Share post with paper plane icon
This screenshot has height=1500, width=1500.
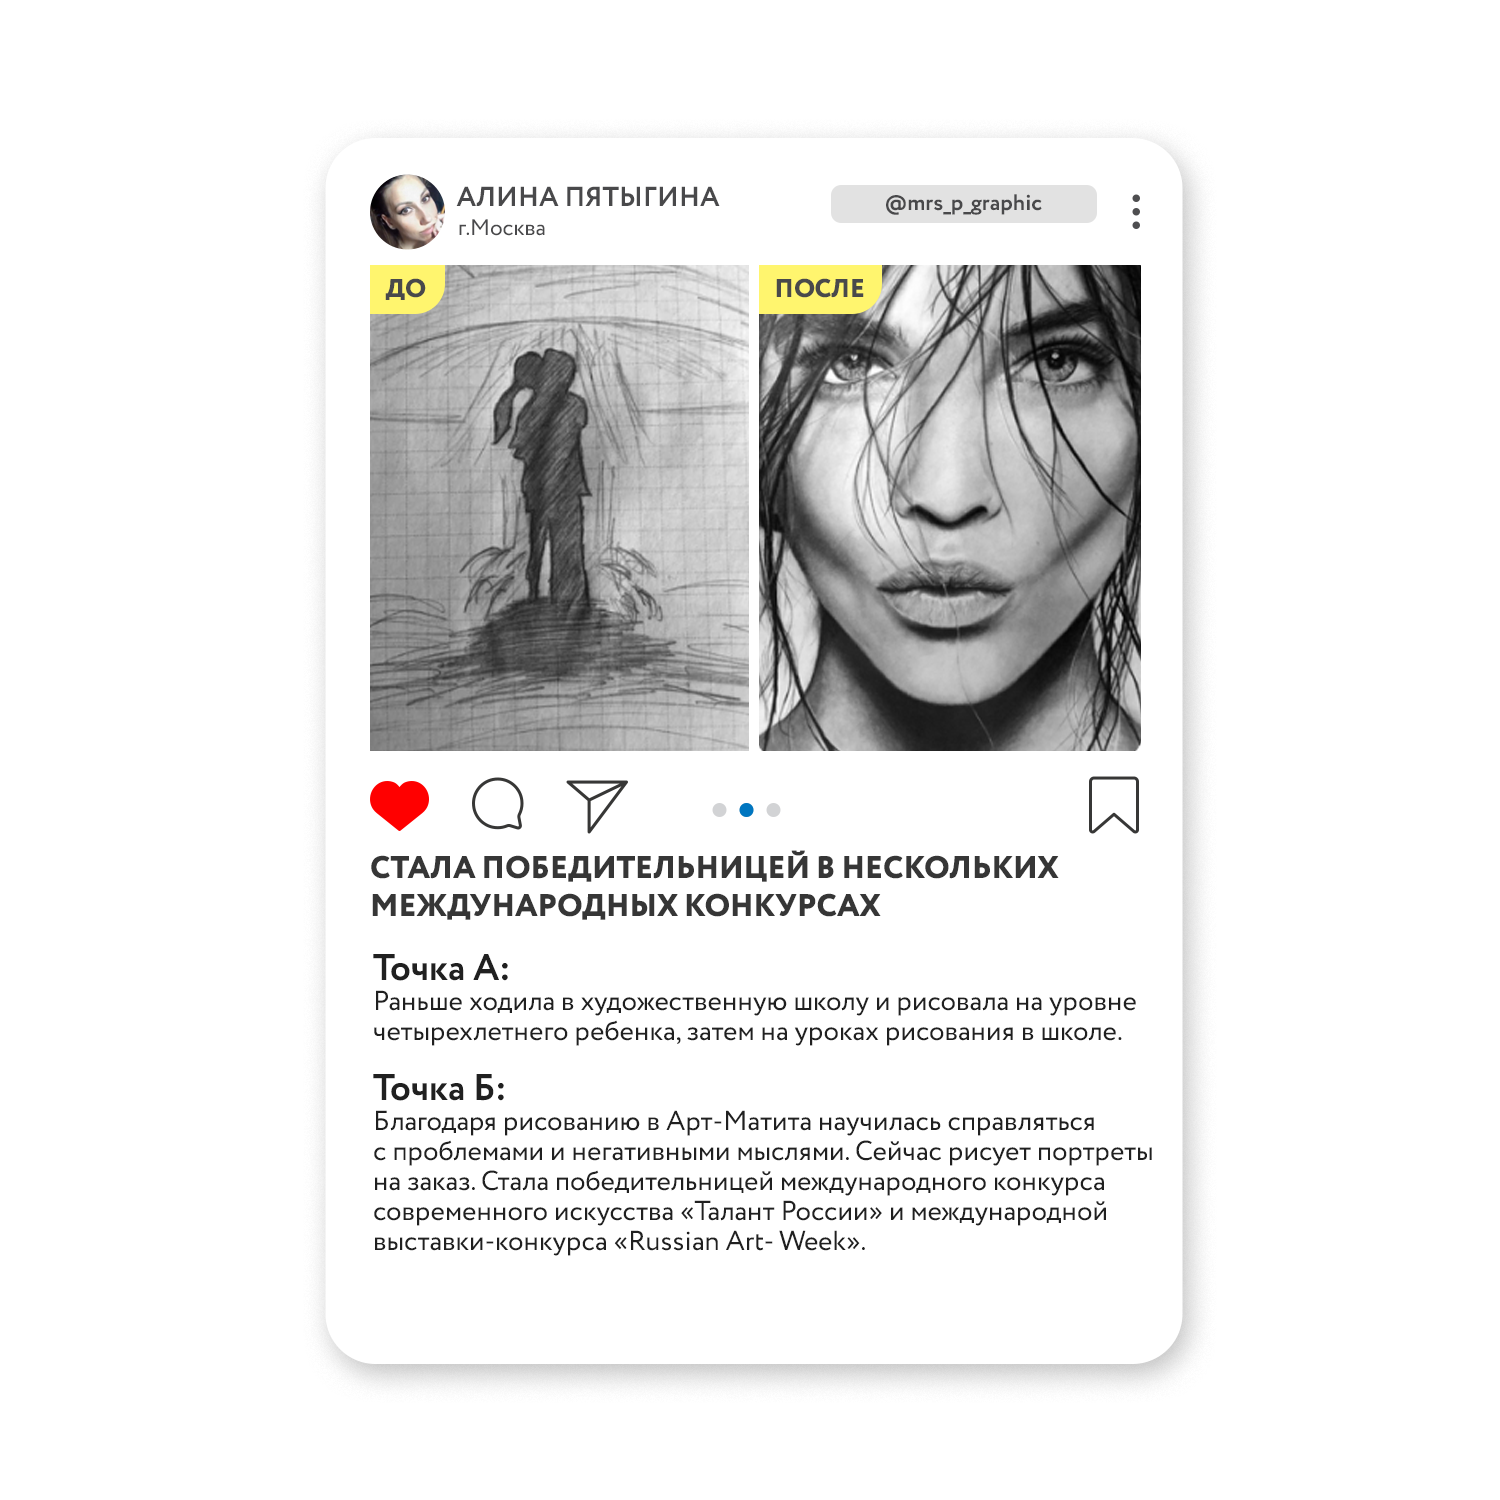click(597, 805)
